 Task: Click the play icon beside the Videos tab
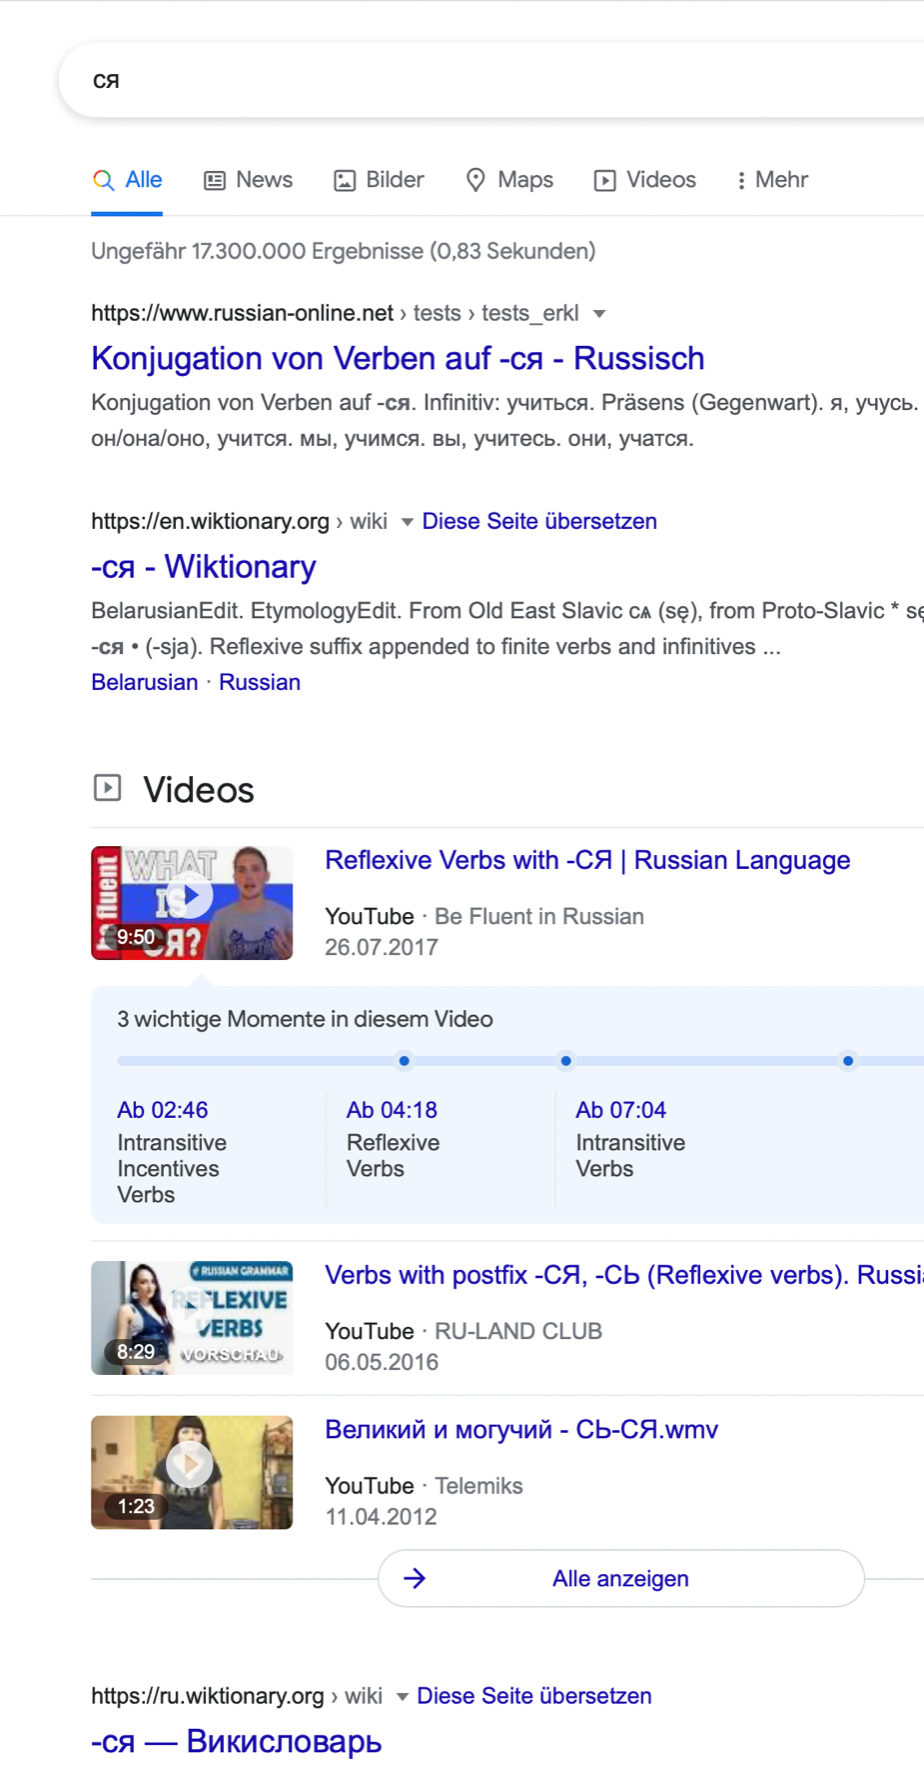(x=605, y=180)
